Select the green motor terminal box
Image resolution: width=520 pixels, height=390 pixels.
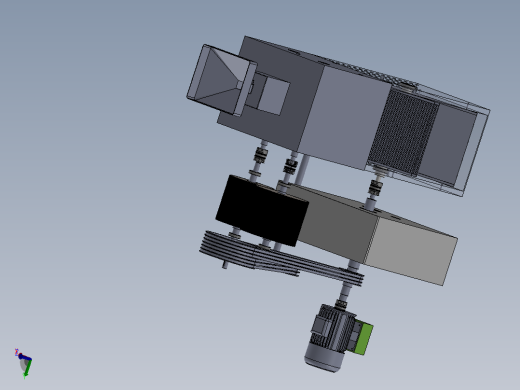pos(364,338)
